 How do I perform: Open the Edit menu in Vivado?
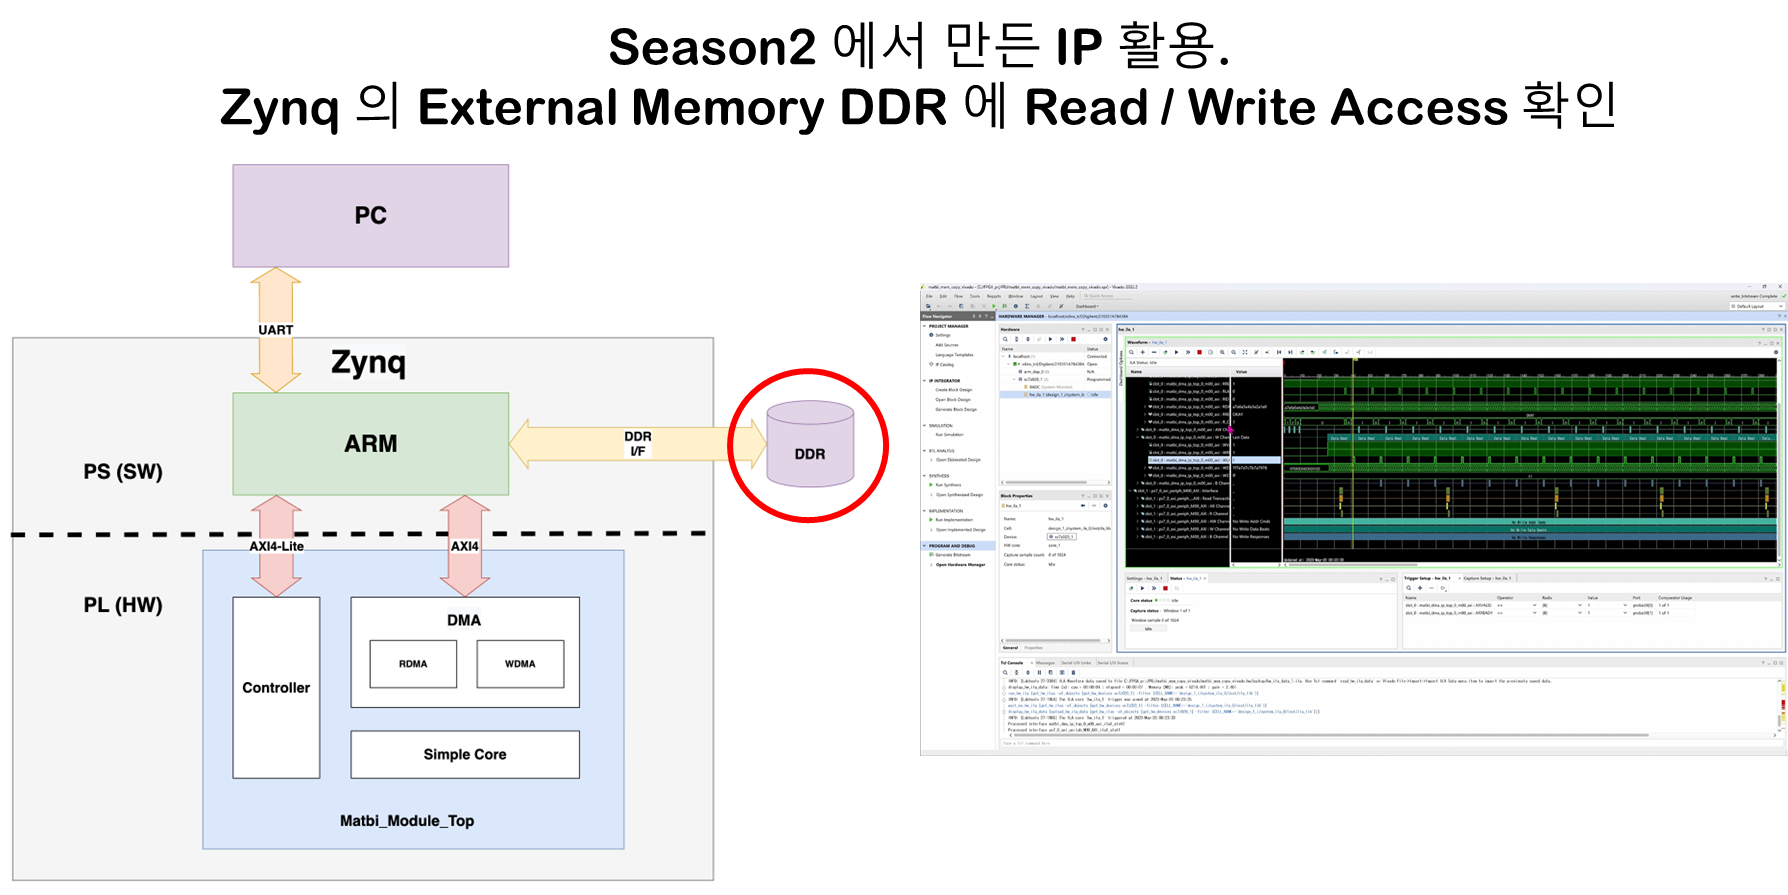pyautogui.click(x=943, y=296)
